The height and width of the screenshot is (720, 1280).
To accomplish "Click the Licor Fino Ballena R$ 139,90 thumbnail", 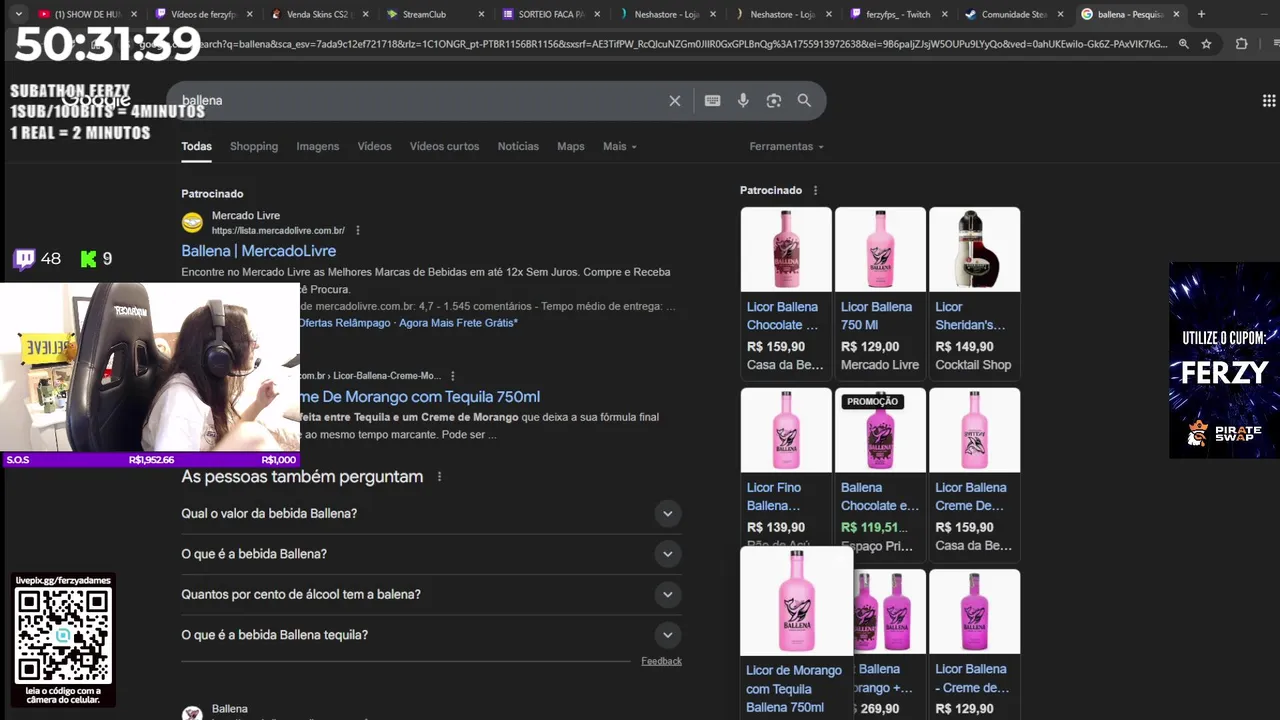I will [786, 431].
